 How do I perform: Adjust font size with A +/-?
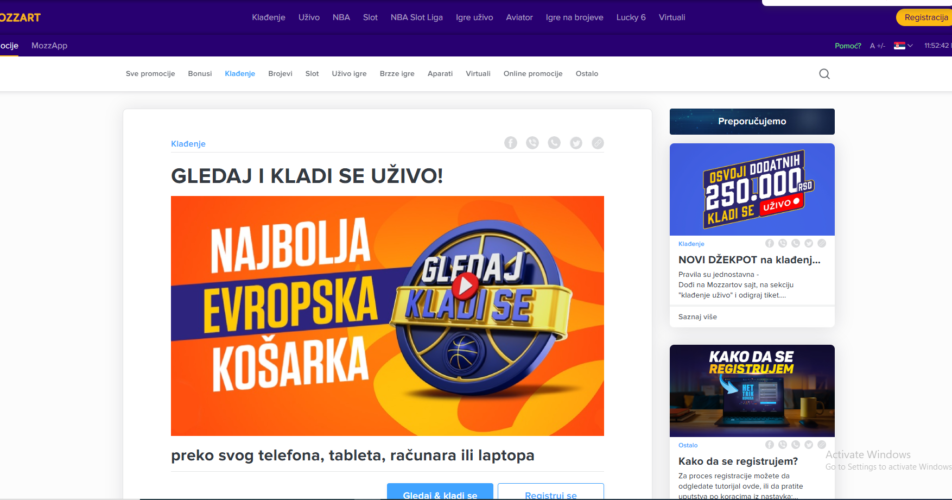pyautogui.click(x=877, y=46)
